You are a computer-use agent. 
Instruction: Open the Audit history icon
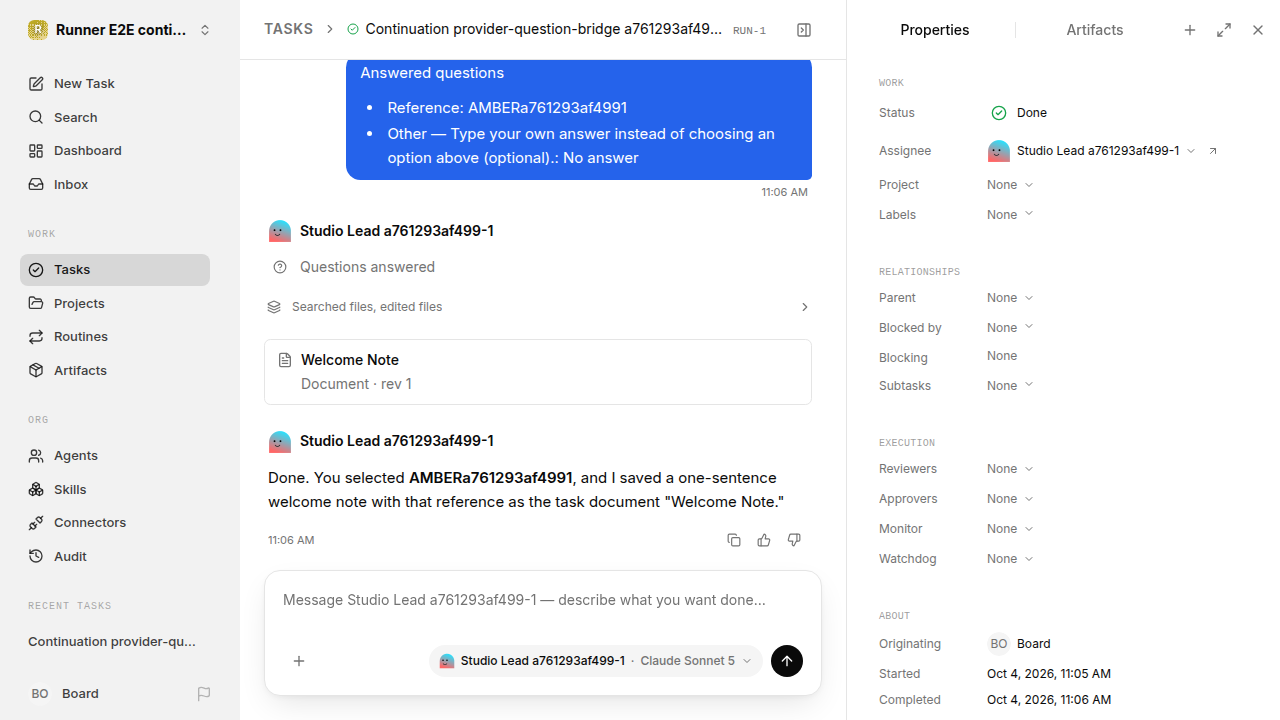tap(36, 557)
